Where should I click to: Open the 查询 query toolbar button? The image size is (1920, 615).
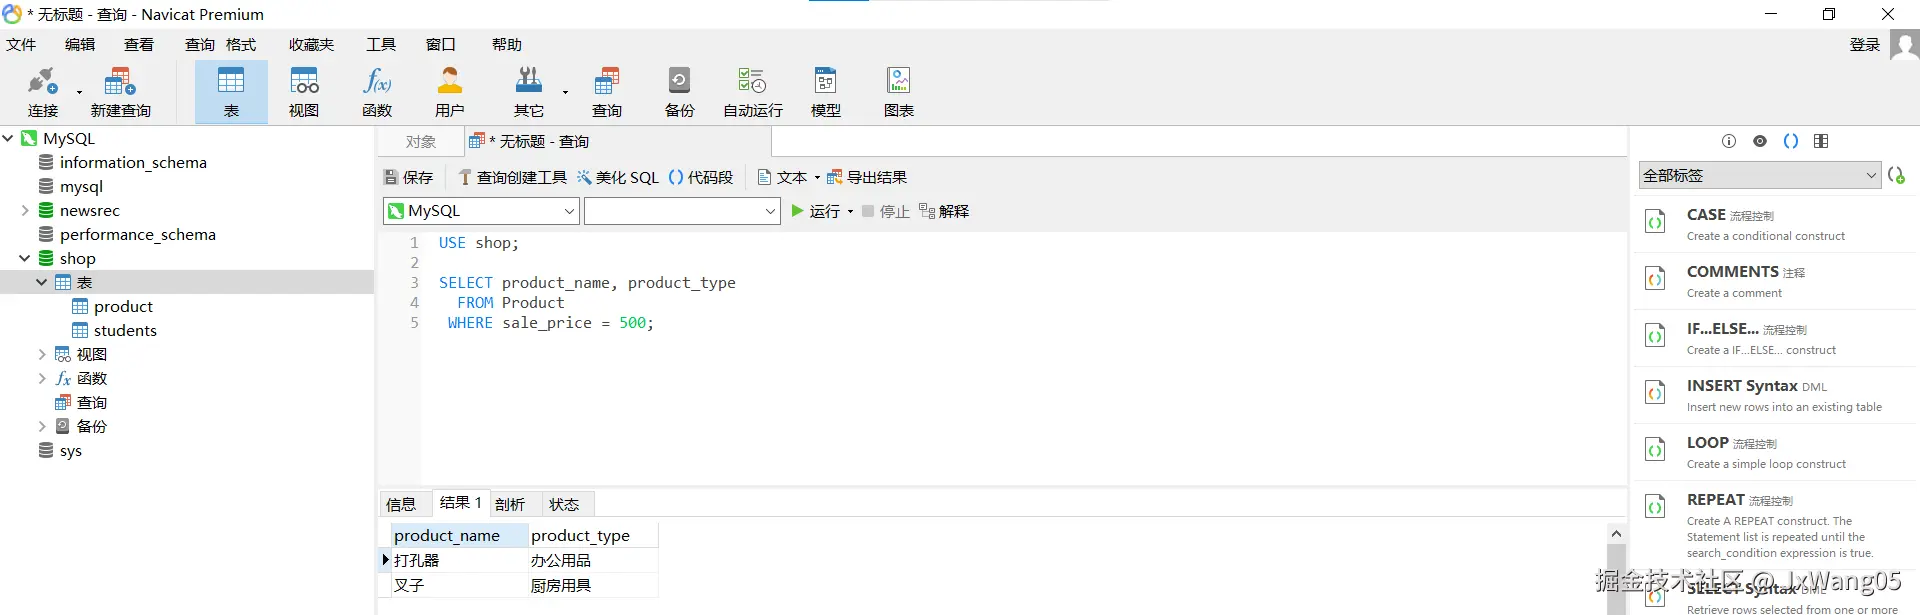(607, 93)
